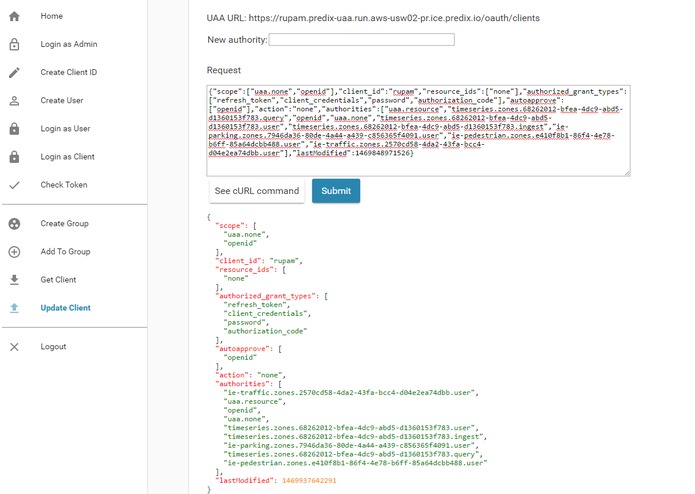Click timeseries ...f783.query authority in response
695x494 pixels.
coord(353,455)
